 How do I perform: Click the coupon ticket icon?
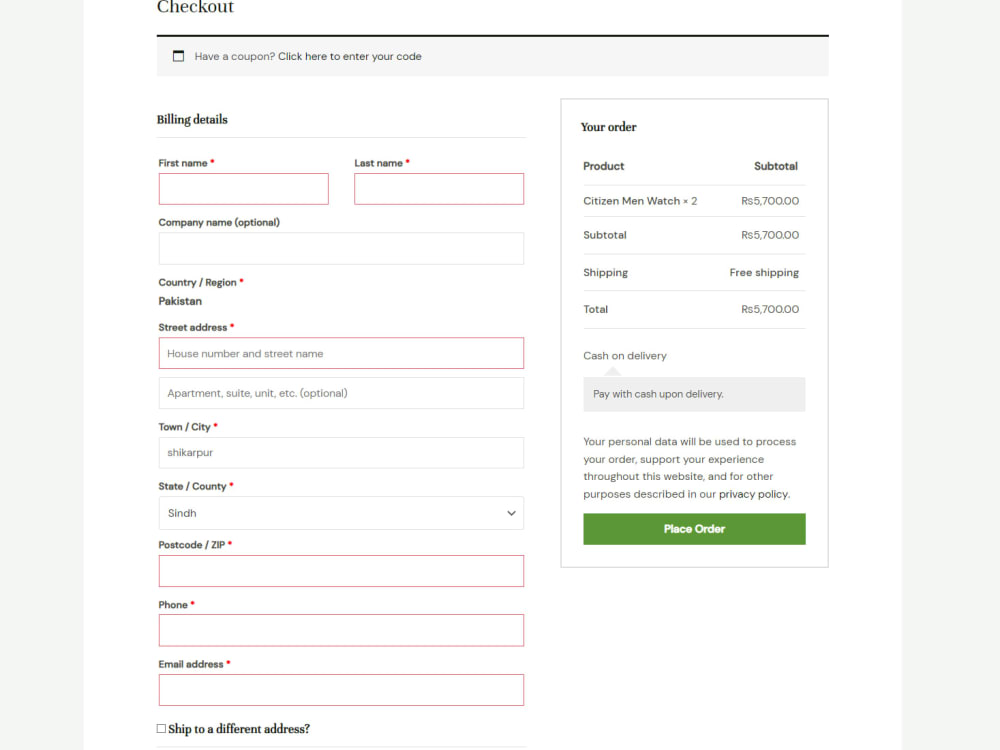click(x=178, y=56)
